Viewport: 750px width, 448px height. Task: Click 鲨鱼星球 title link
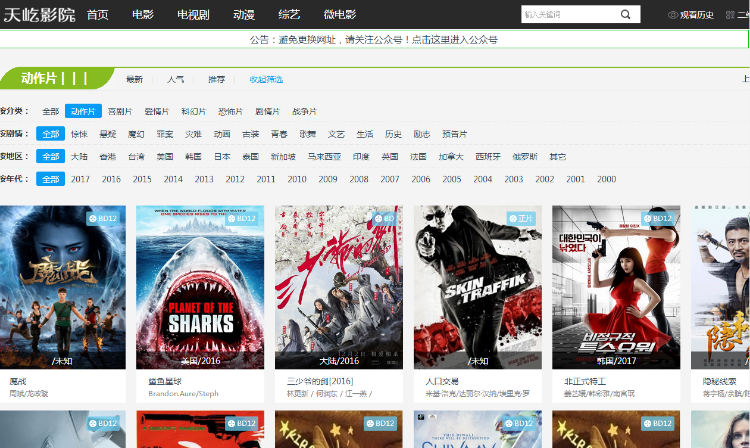165,381
